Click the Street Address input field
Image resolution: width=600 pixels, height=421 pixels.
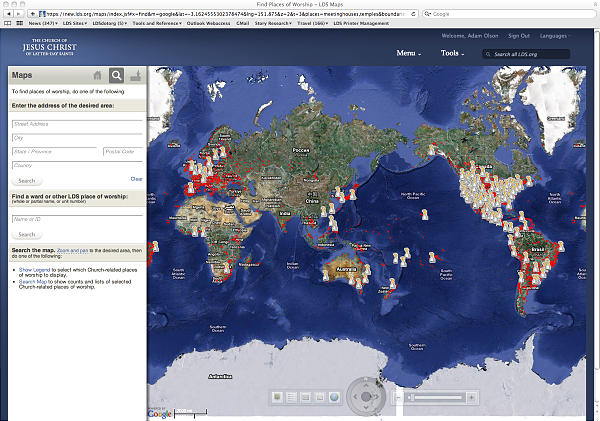[77, 123]
